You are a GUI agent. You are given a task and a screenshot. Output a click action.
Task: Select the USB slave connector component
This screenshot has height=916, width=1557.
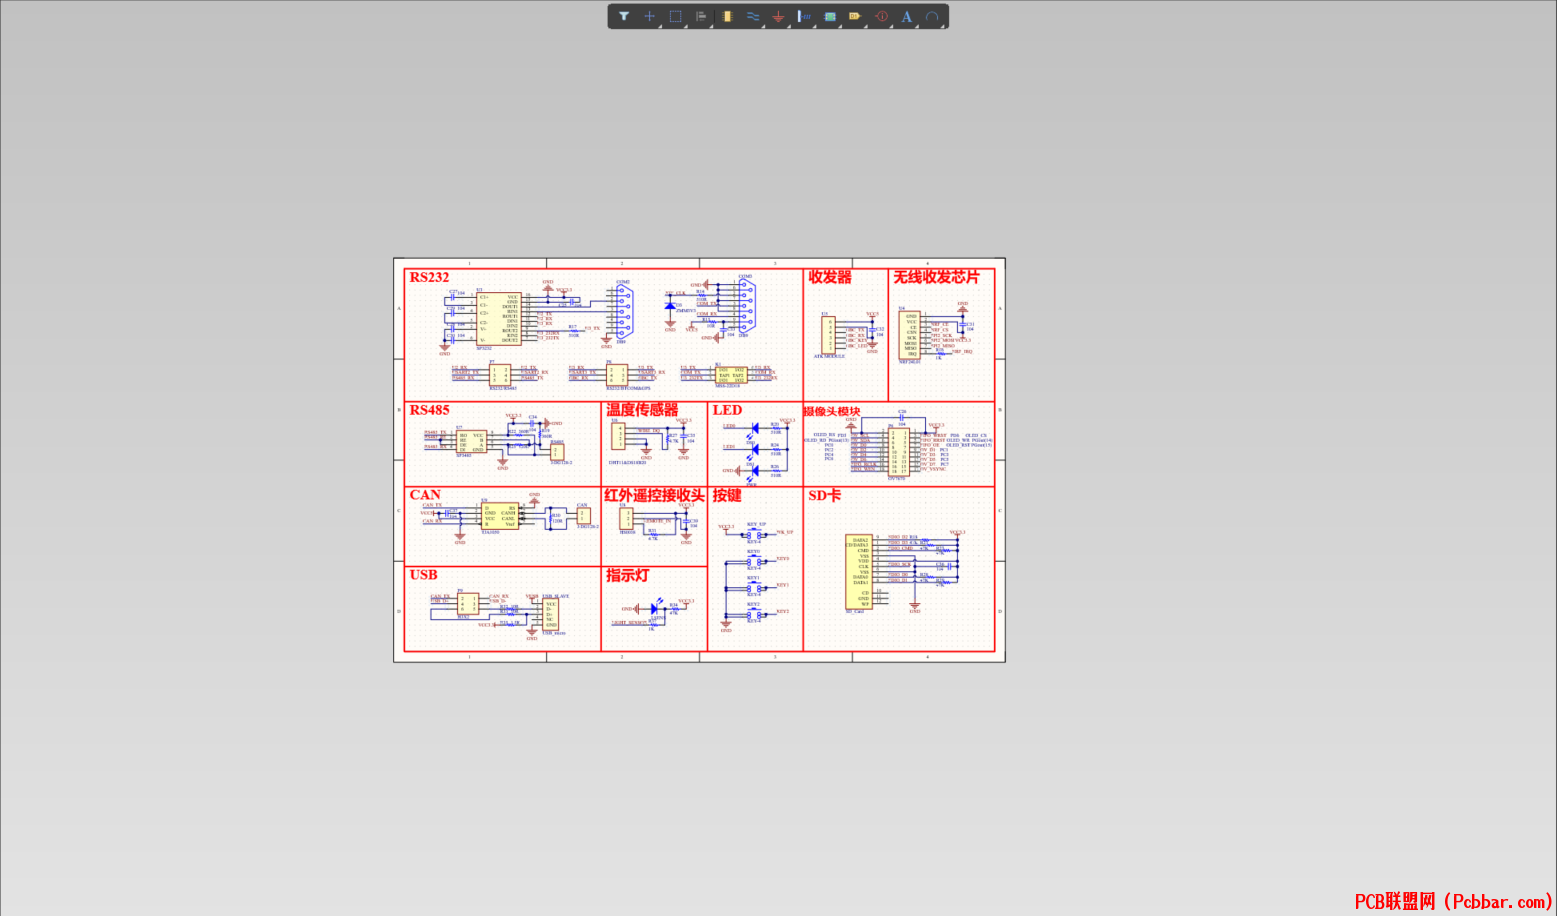[551, 614]
